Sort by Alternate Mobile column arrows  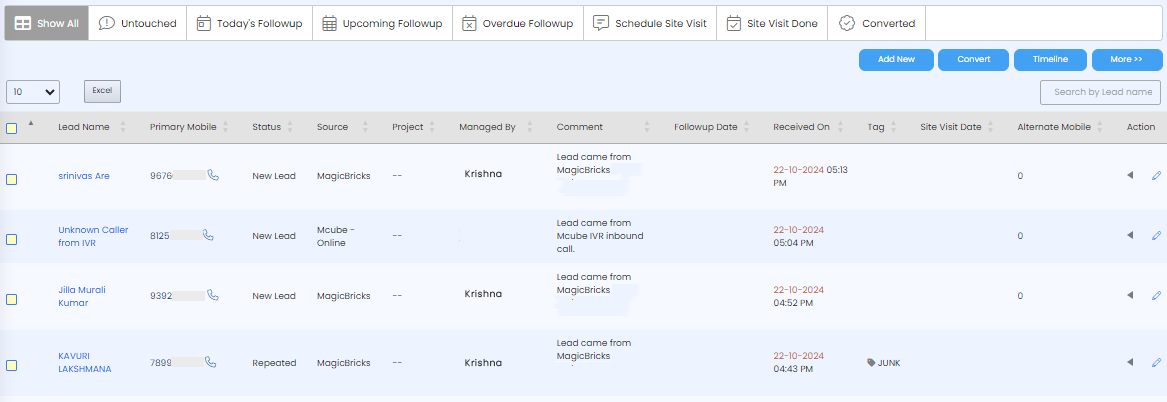click(1100, 127)
